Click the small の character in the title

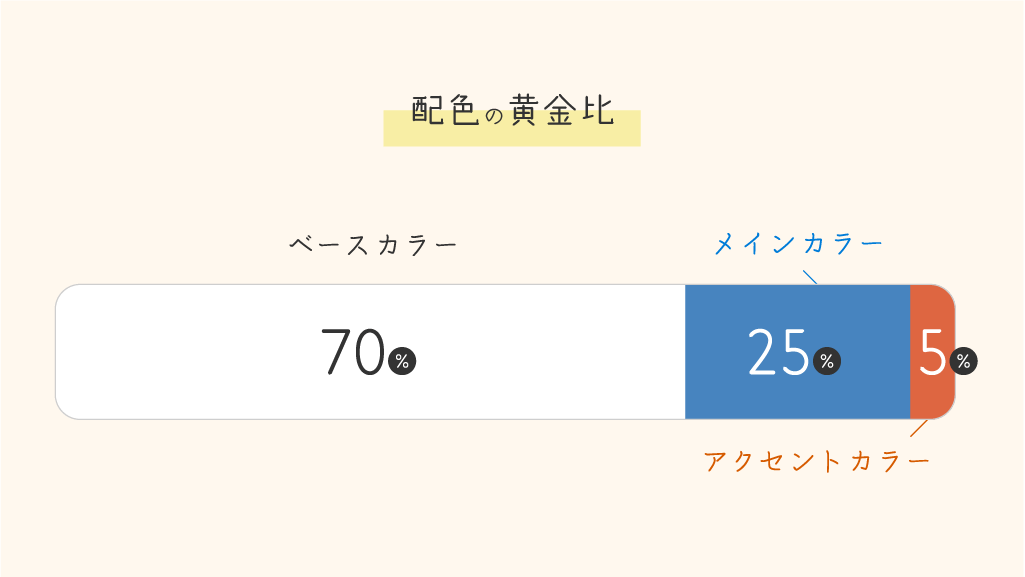pos(494,117)
